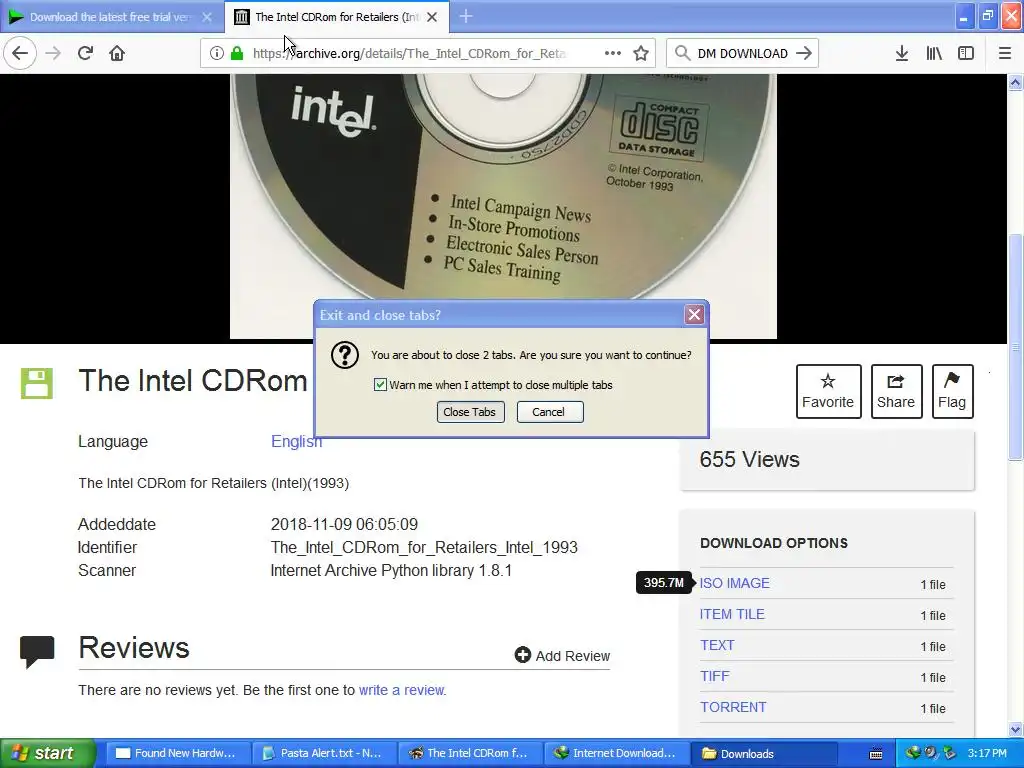The image size is (1024, 768).
Task: Click the identifier The_Intel_CDRom_for_Retailers_Intel_1993
Action: (424, 547)
